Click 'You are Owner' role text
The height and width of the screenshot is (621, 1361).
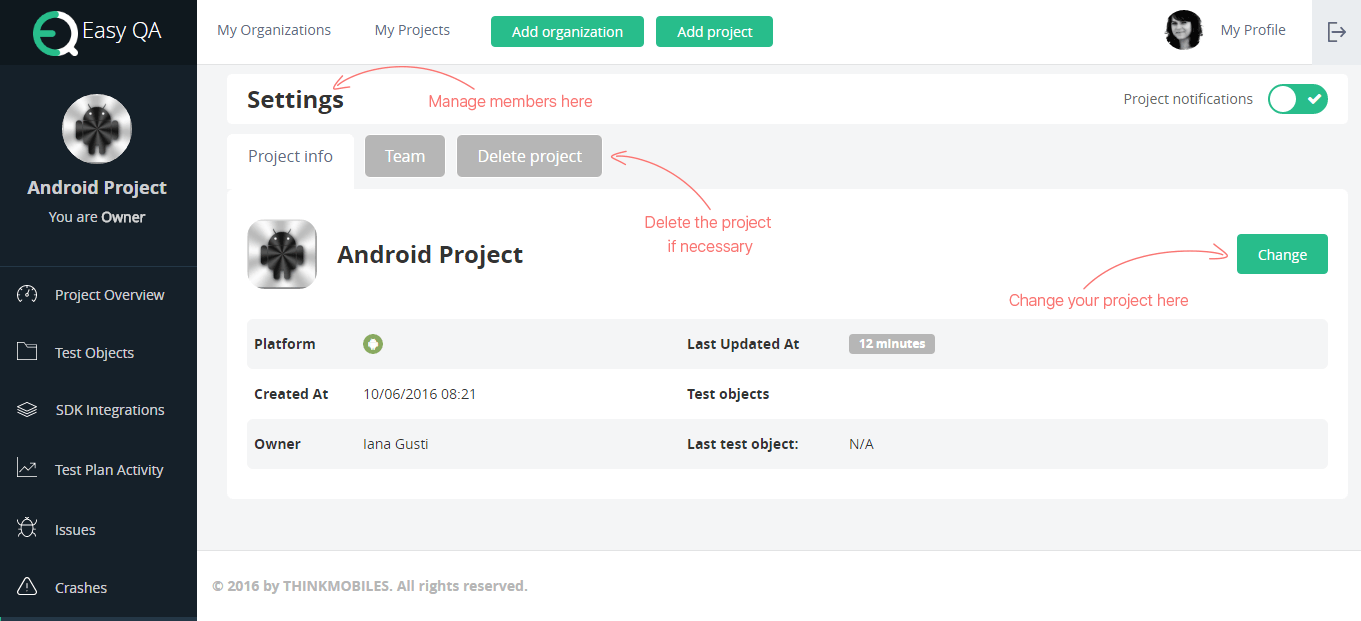coord(97,217)
